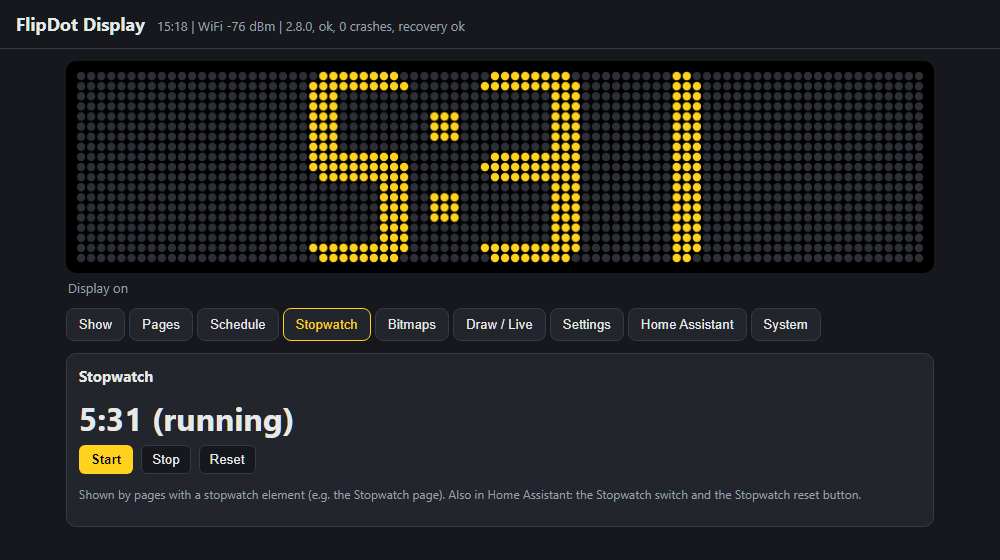This screenshot has width=1000, height=560.
Task: Open the Schedule tab
Action: tap(237, 325)
